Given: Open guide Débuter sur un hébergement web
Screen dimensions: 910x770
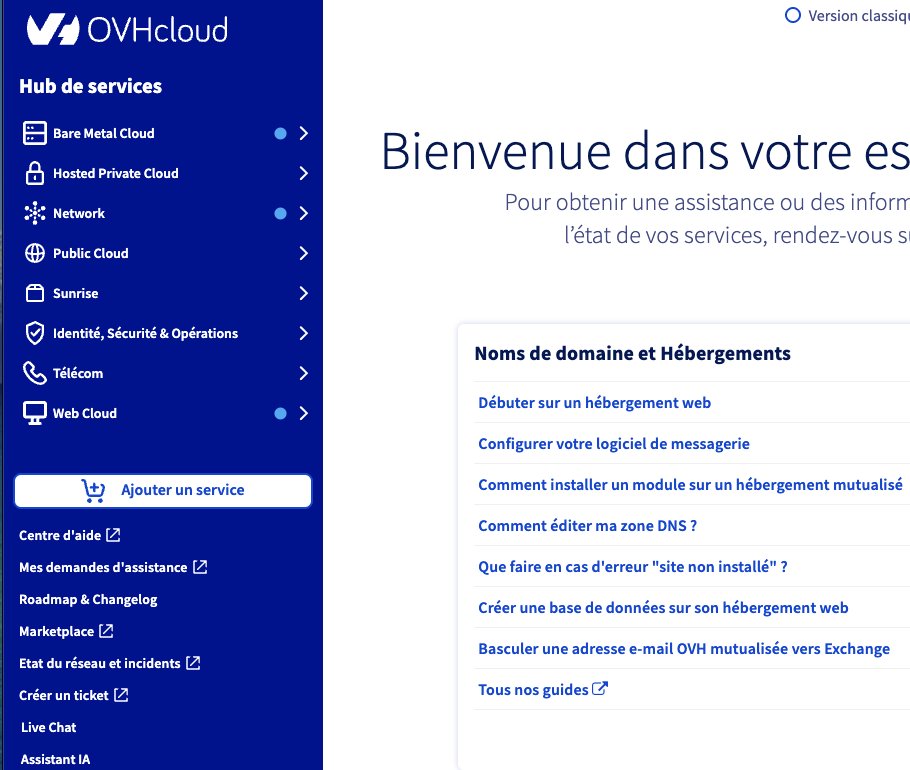Looking at the screenshot, I should tap(594, 403).
